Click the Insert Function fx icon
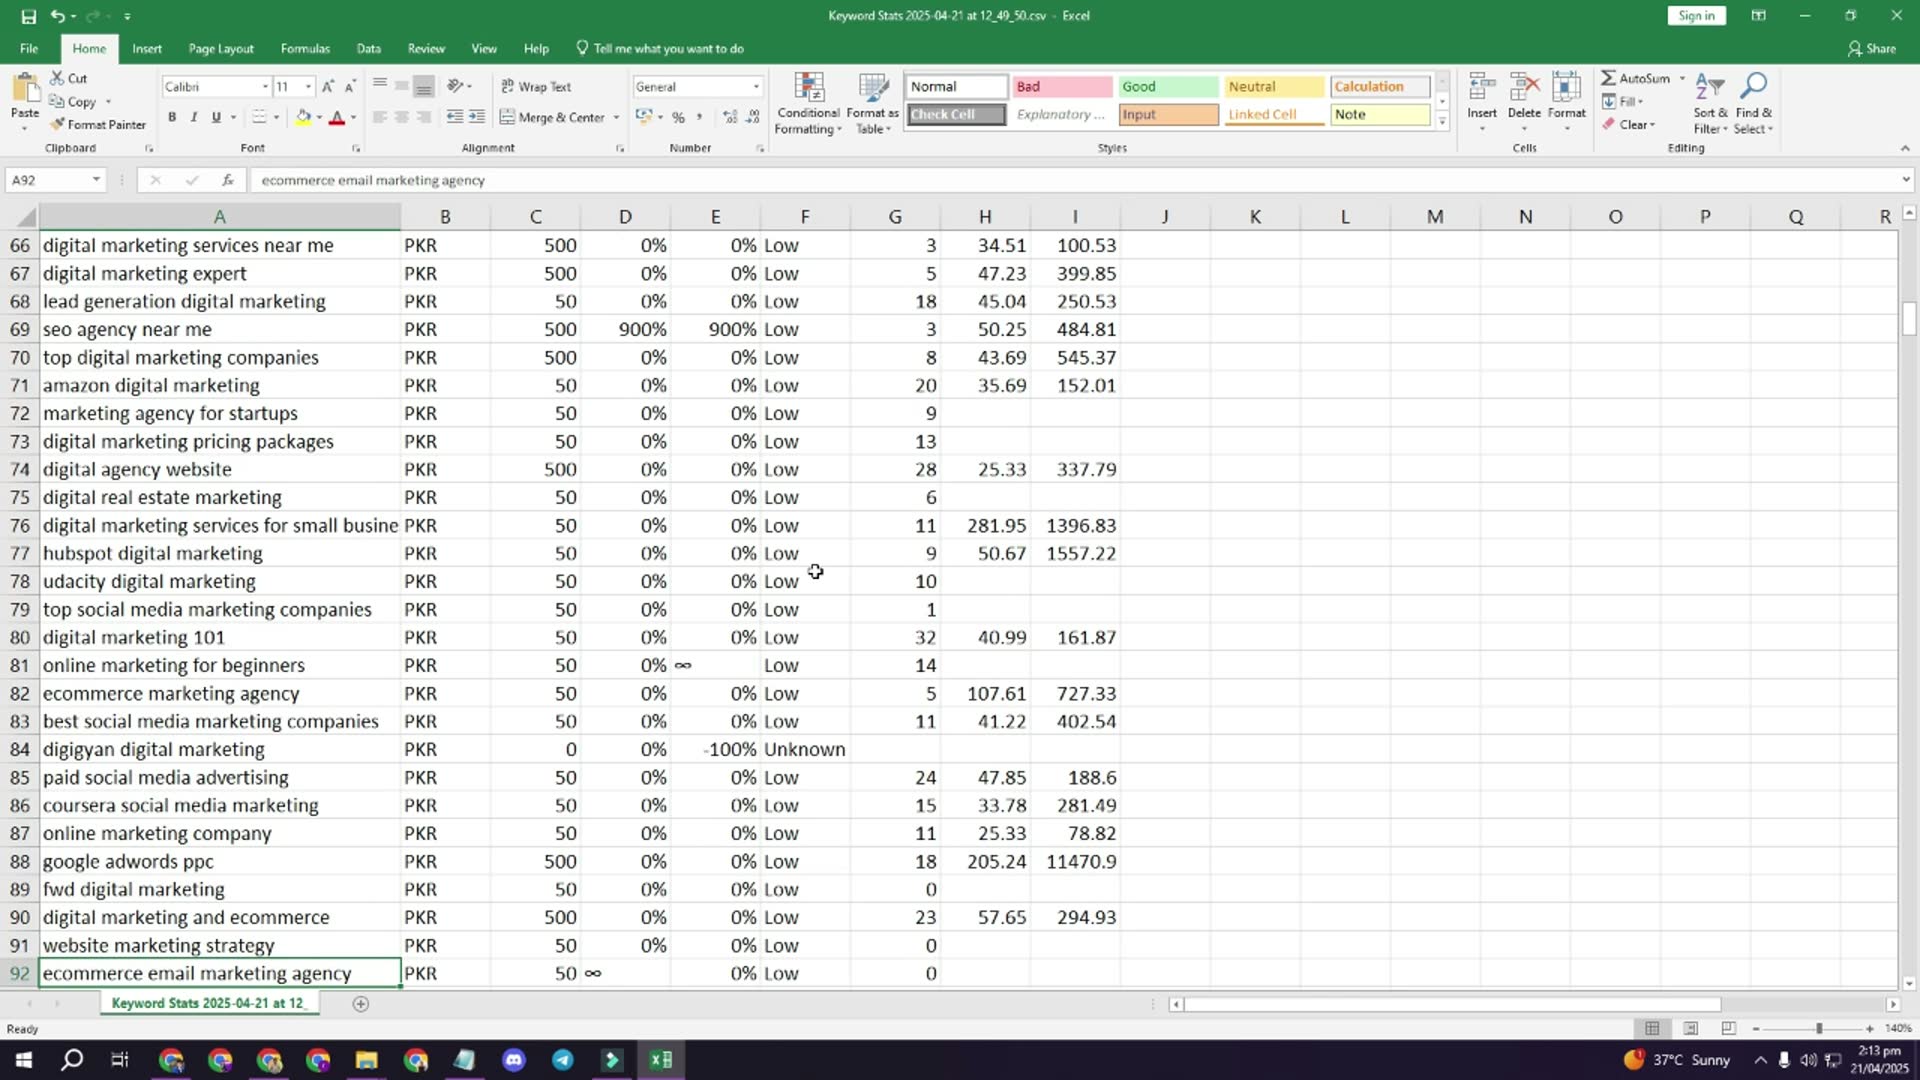Screen dimensions: 1920x1080 pyautogui.click(x=228, y=180)
